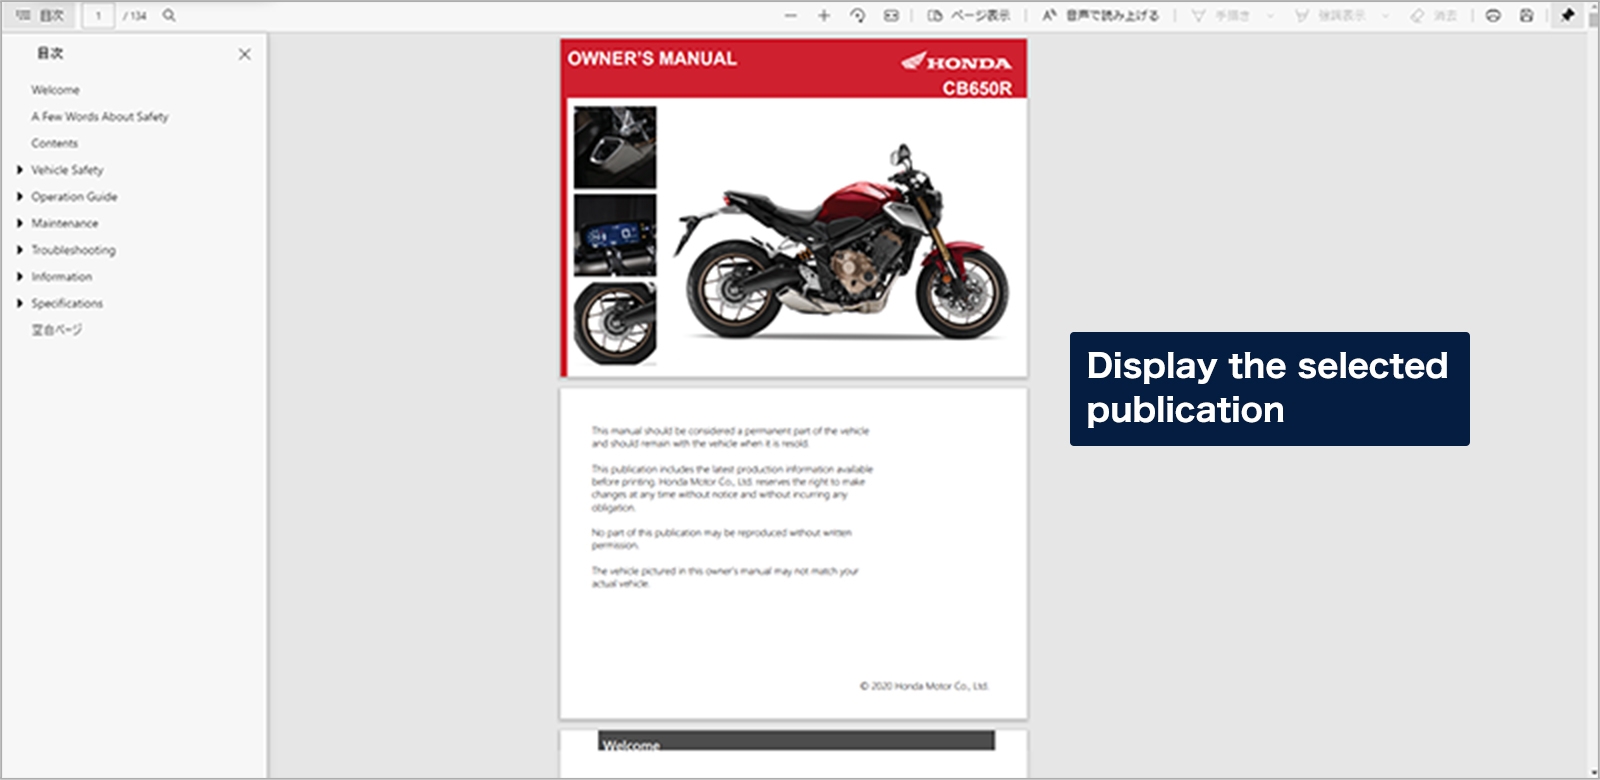Toggle the read aloud (音声で読み上げる) button
Image resolution: width=1600 pixels, height=780 pixels.
[x=1100, y=16]
